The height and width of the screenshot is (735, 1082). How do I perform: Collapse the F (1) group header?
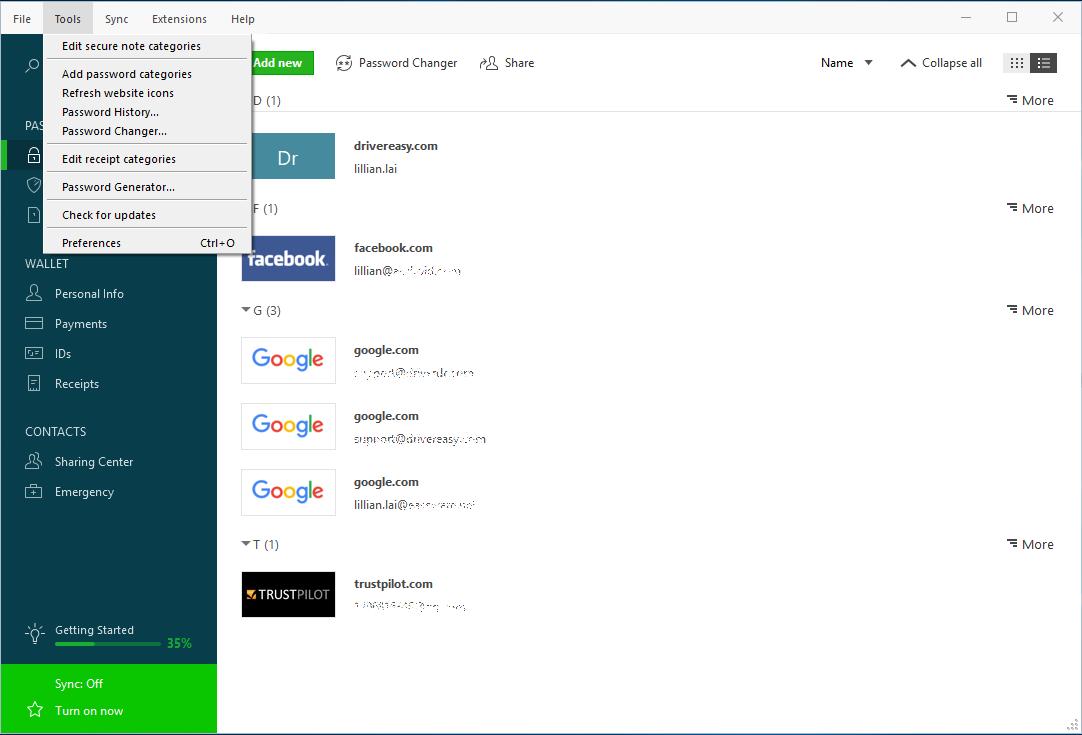[x=265, y=208]
